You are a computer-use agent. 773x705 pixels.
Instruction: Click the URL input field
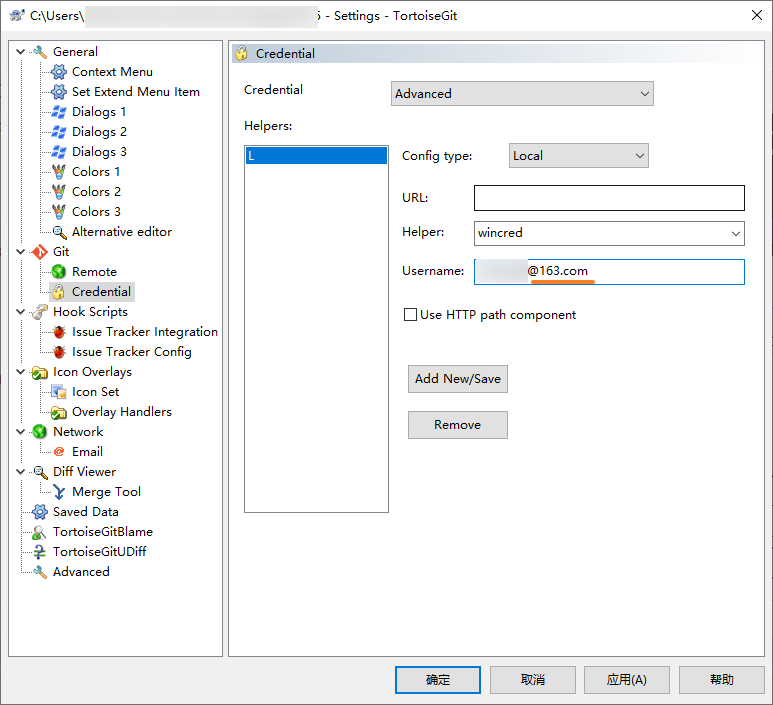(x=609, y=198)
